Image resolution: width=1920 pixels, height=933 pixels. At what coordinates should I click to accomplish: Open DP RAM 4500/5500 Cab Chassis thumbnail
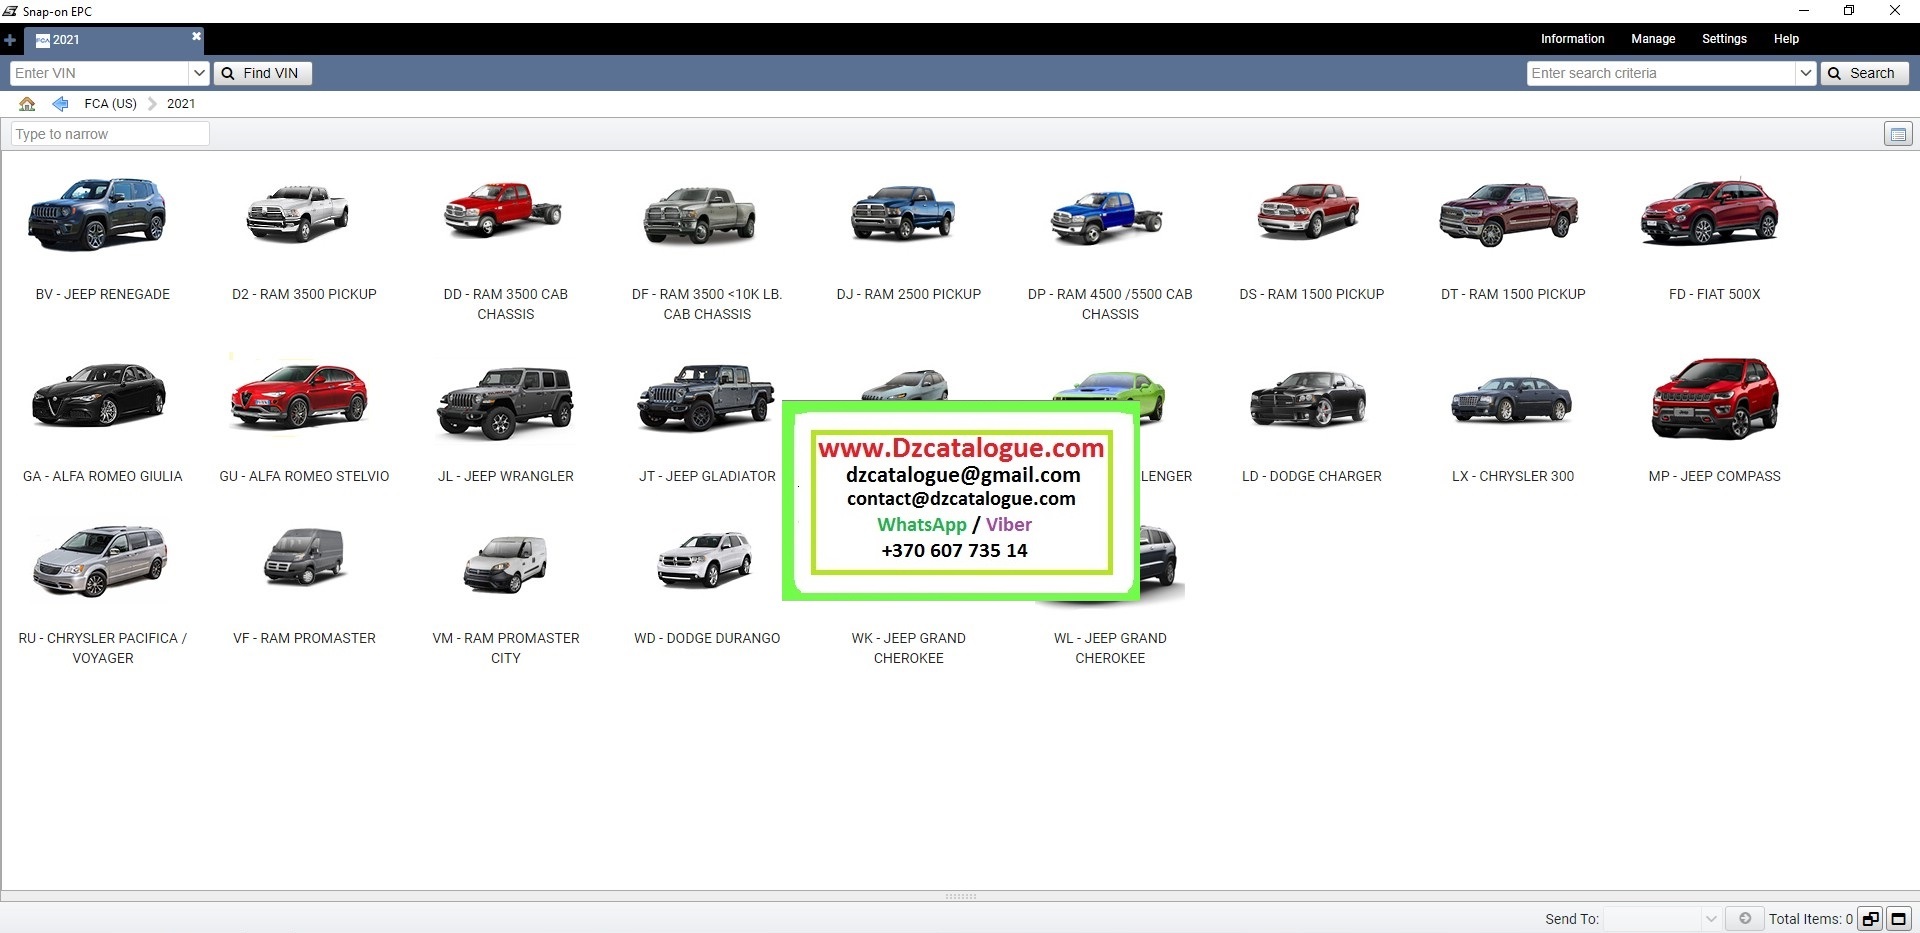coord(1106,217)
